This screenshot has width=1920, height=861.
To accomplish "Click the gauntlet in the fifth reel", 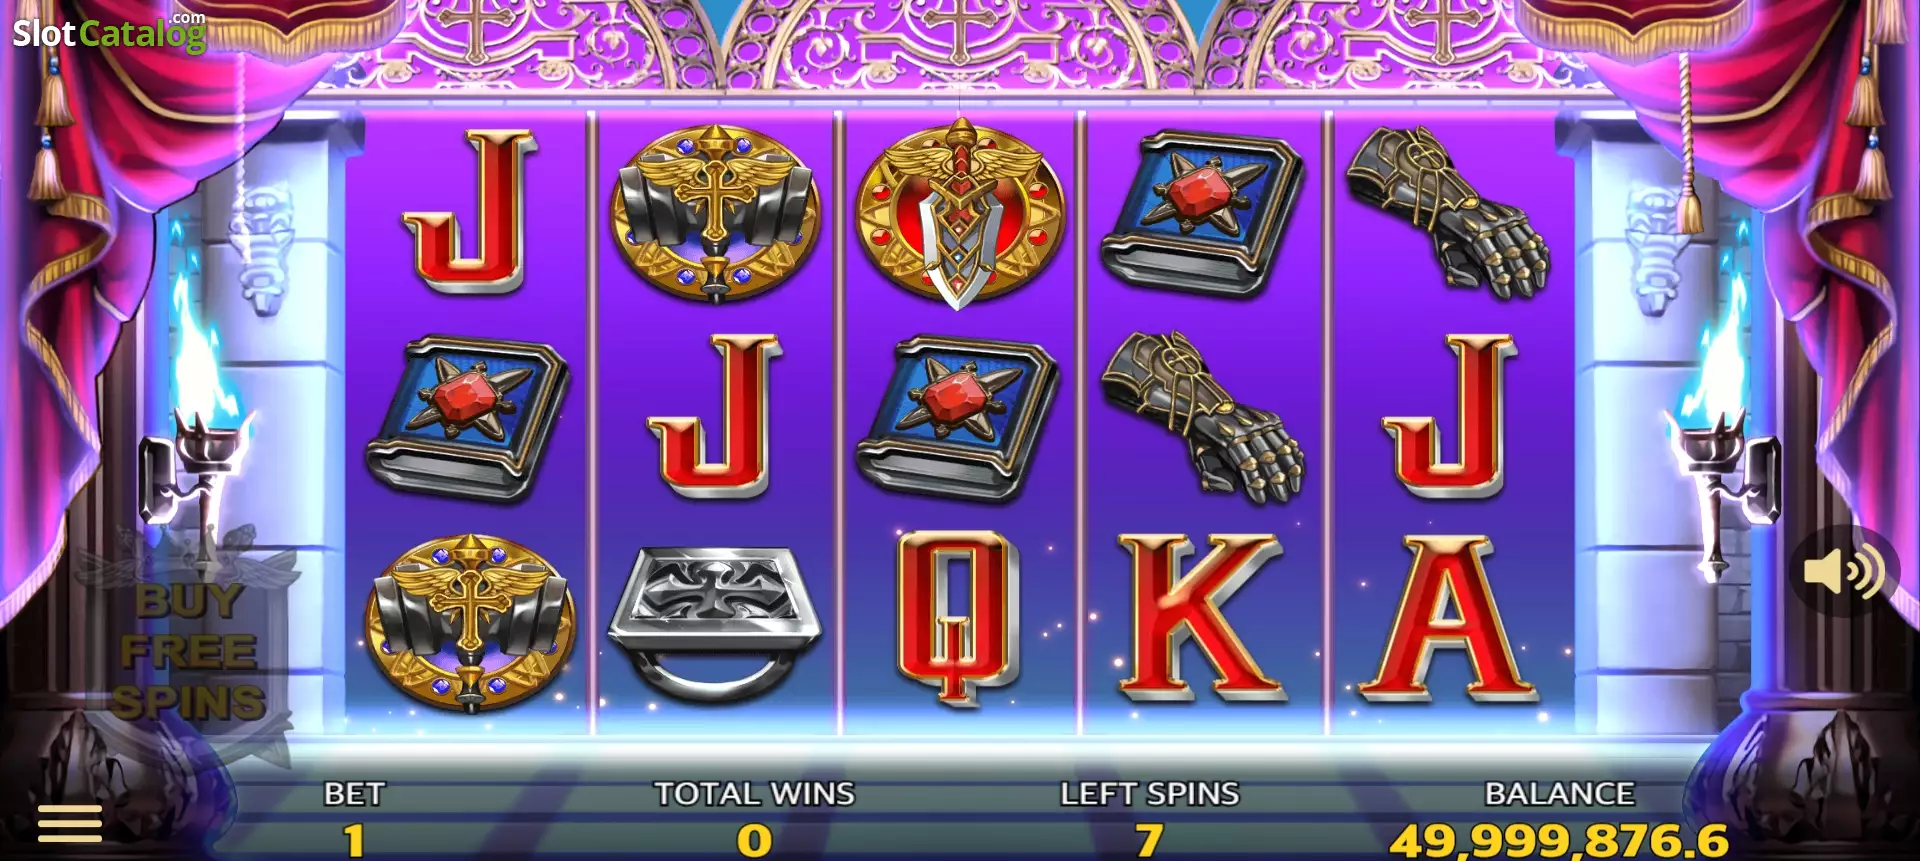I will pyautogui.click(x=1448, y=212).
